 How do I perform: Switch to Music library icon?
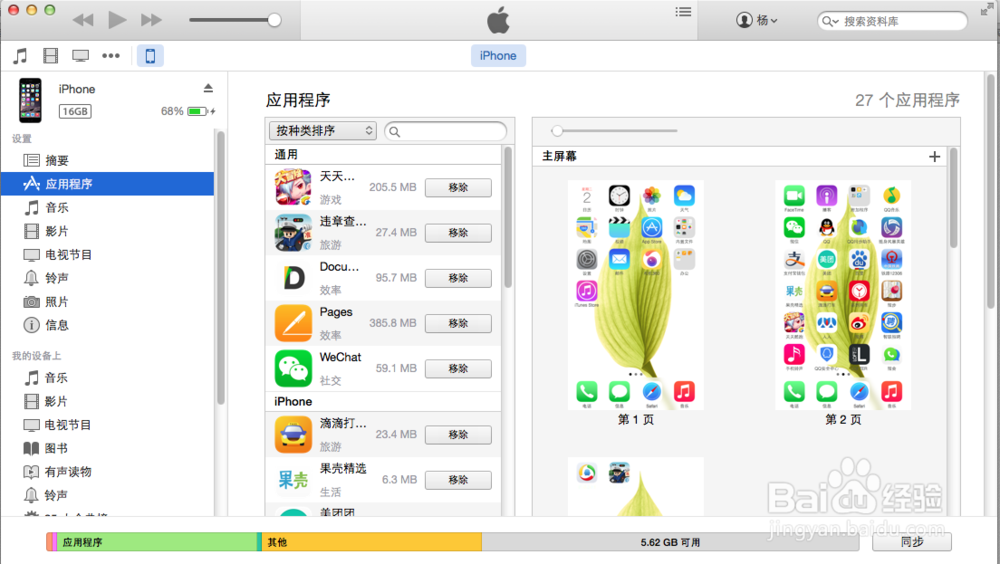click(x=20, y=56)
